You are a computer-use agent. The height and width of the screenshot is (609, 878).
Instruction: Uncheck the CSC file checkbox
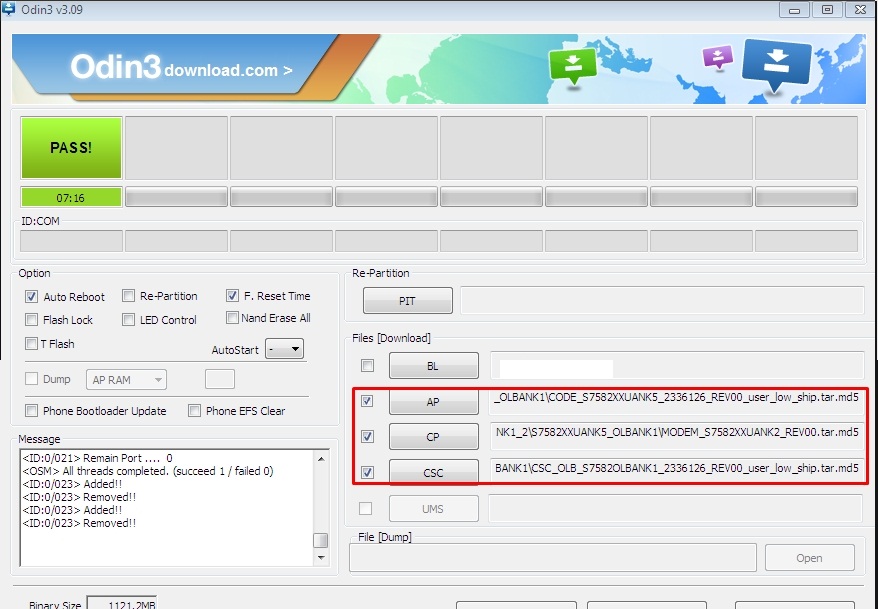[x=367, y=472]
